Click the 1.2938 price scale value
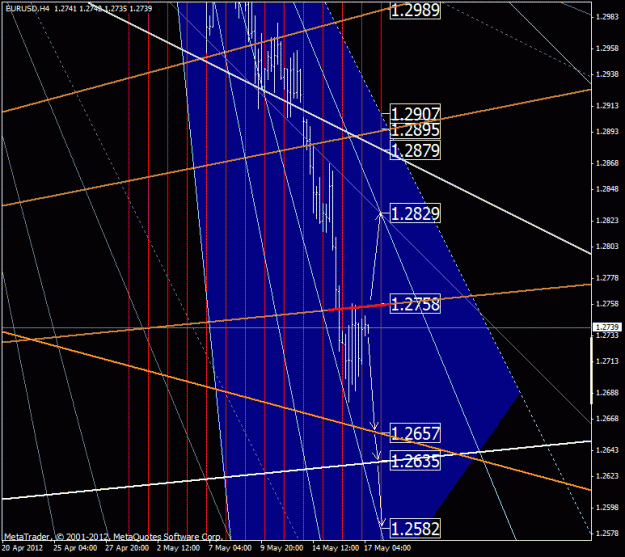625x557 pixels. click(x=607, y=74)
